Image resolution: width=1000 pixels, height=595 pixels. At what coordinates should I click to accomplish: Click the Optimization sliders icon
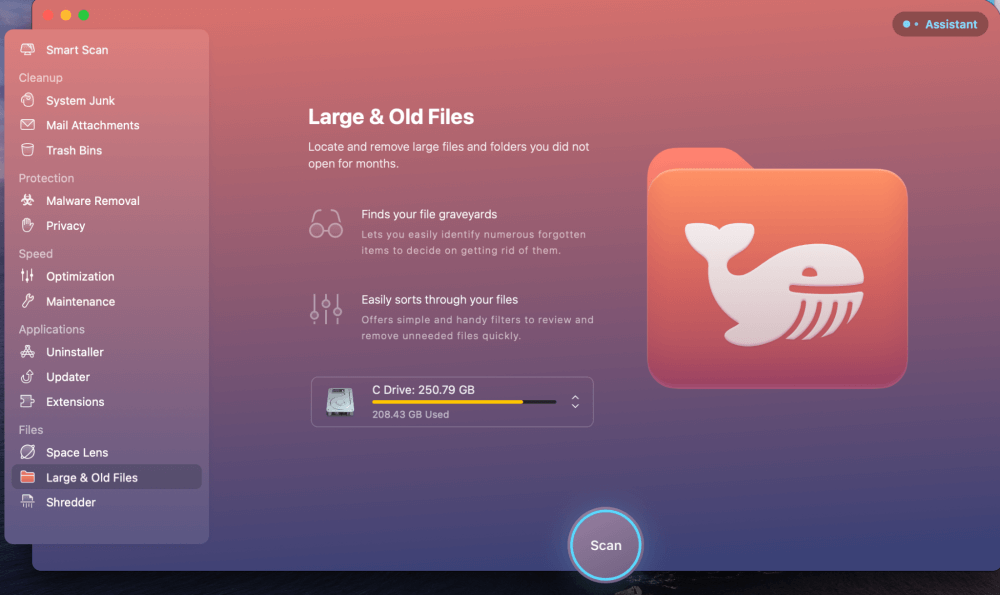coord(28,277)
